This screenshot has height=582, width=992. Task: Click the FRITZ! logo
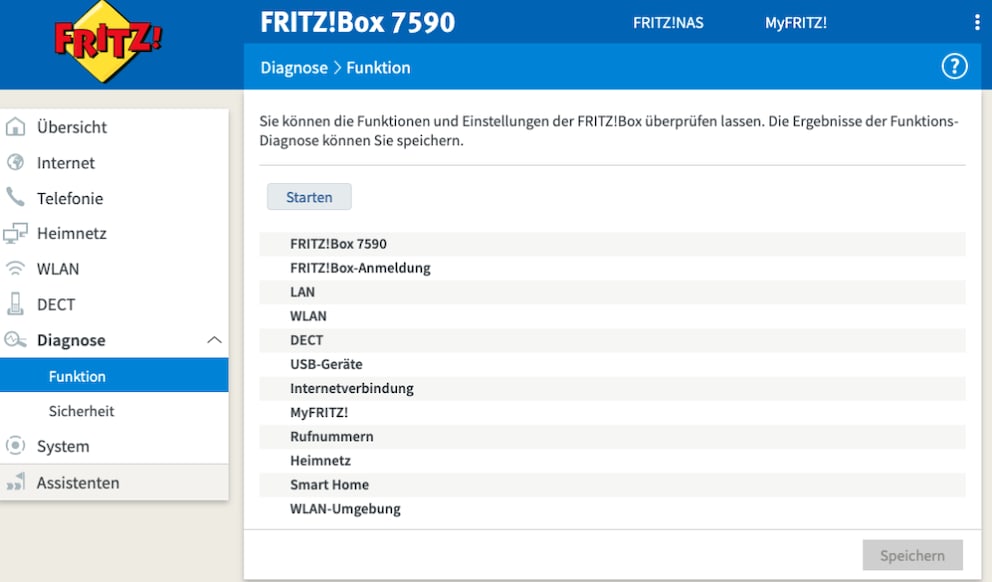[108, 42]
